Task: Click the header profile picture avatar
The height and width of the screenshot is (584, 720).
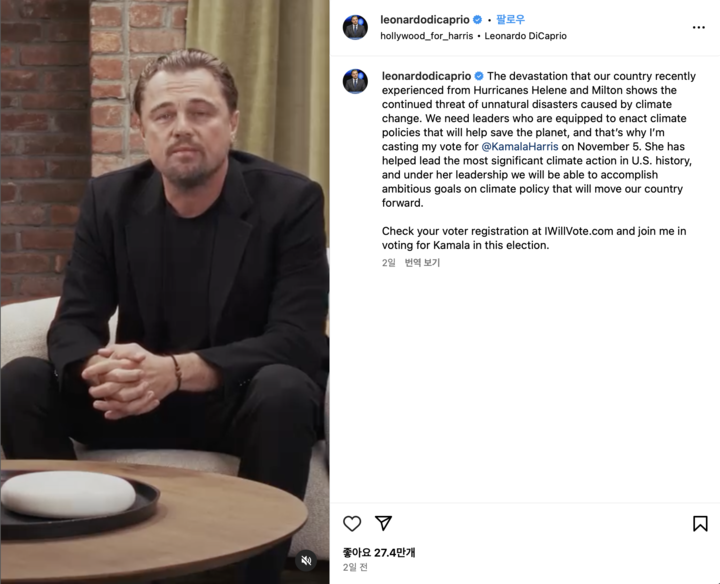Action: coord(355,27)
